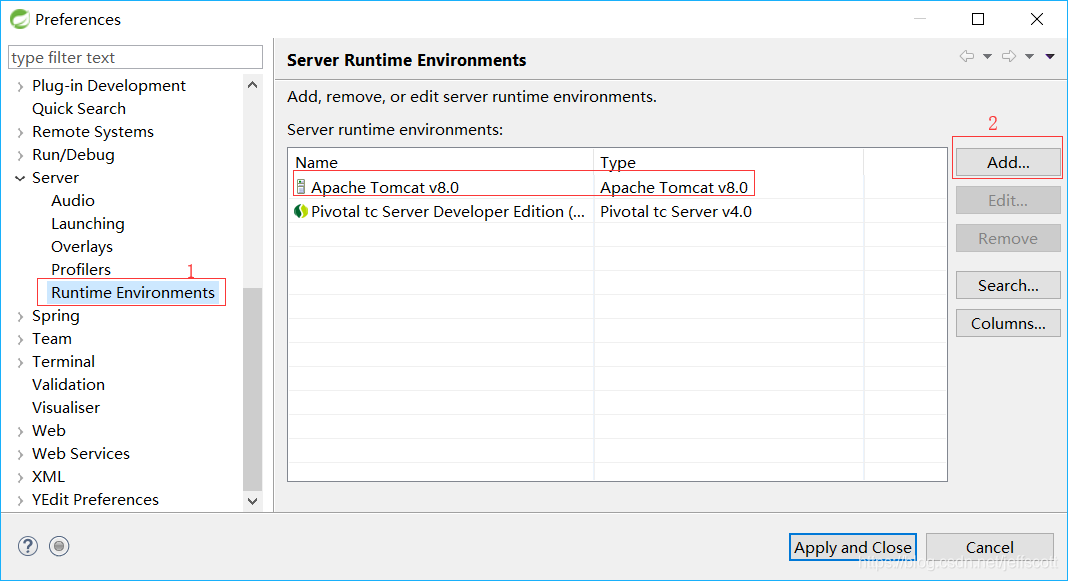Viewport: 1068px width, 581px height.
Task: Click the tree scrollbar thumb
Action: [x=253, y=388]
